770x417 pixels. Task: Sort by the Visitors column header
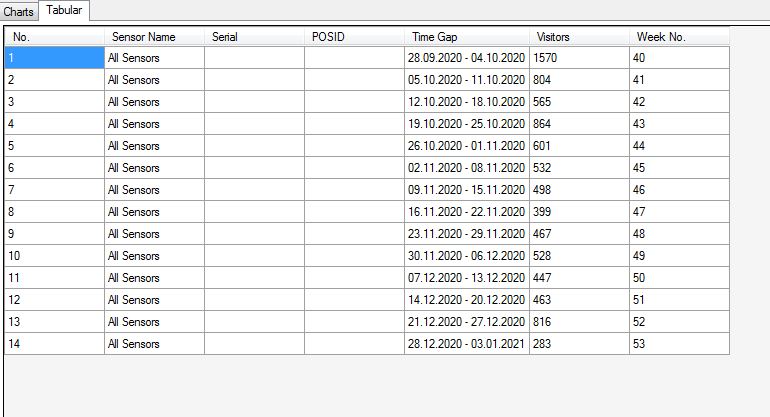pyautogui.click(x=579, y=37)
